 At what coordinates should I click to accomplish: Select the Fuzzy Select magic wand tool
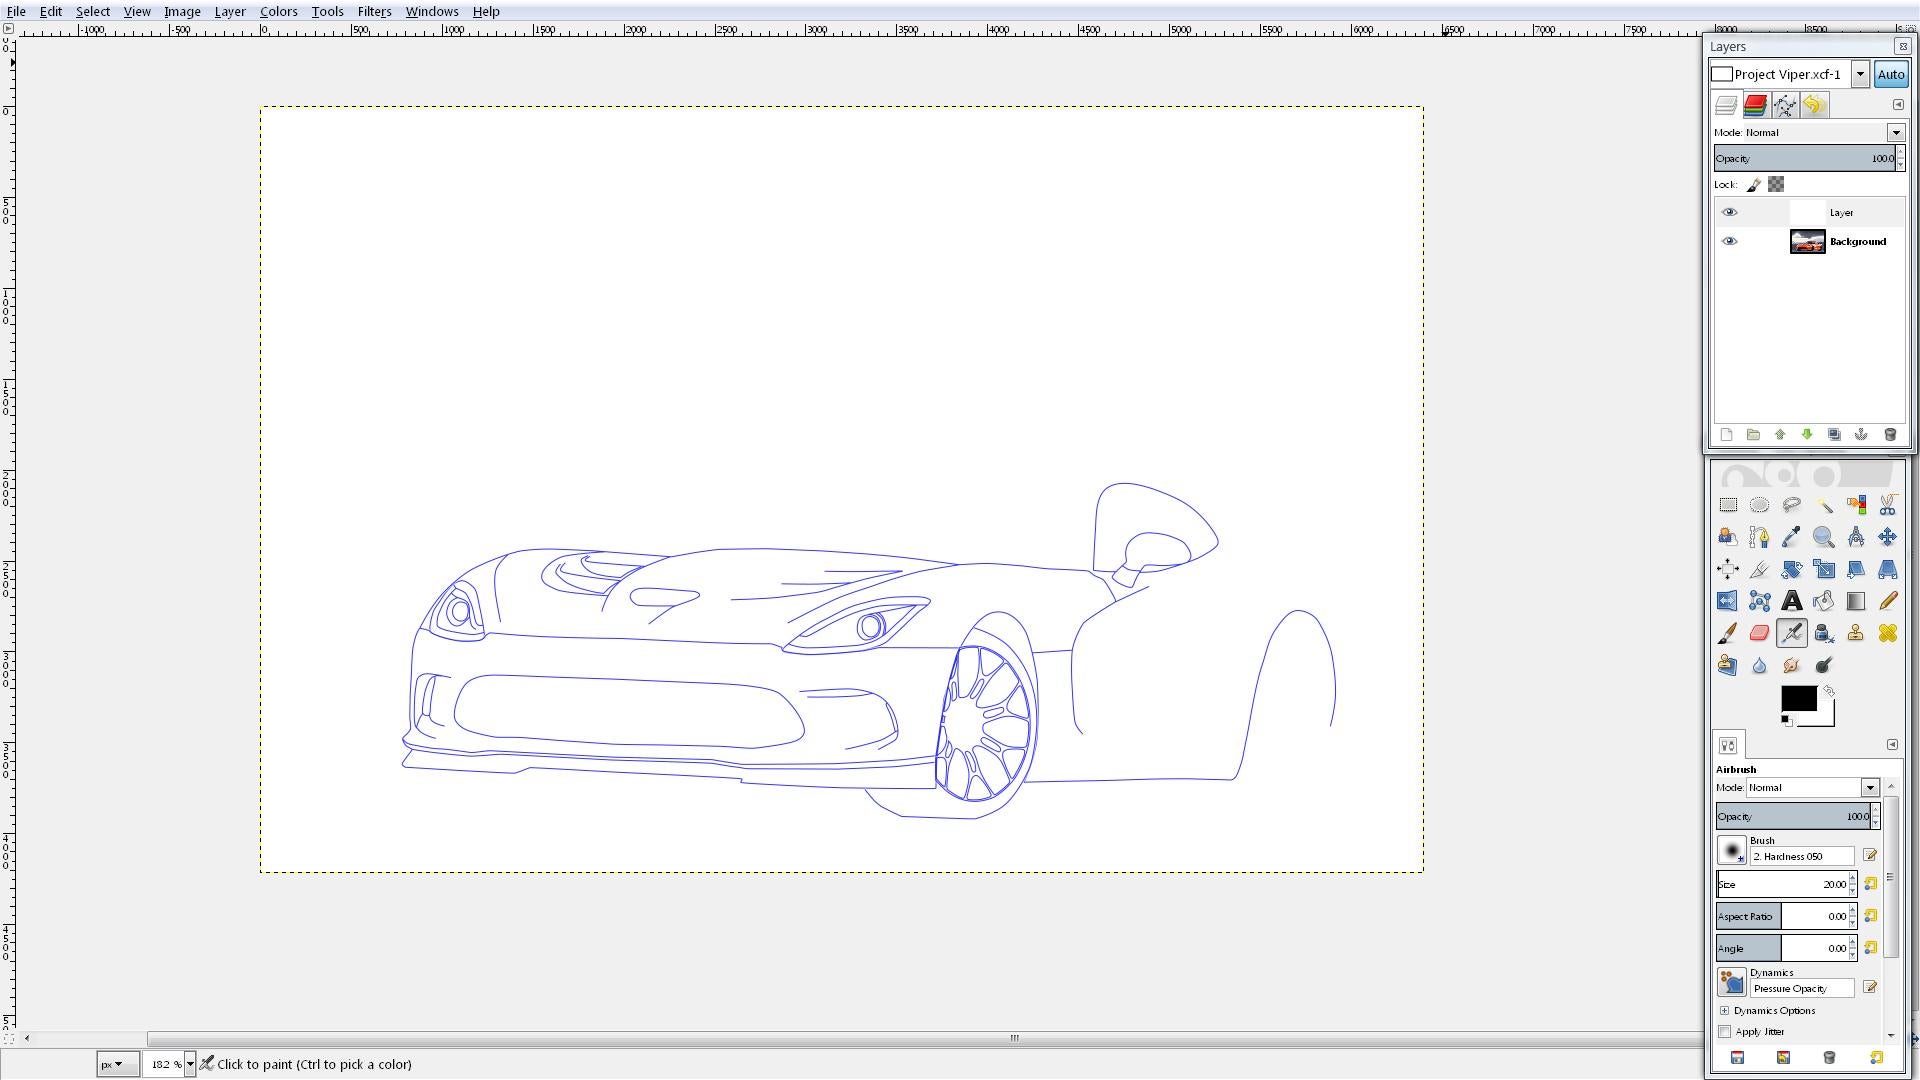tap(1824, 505)
